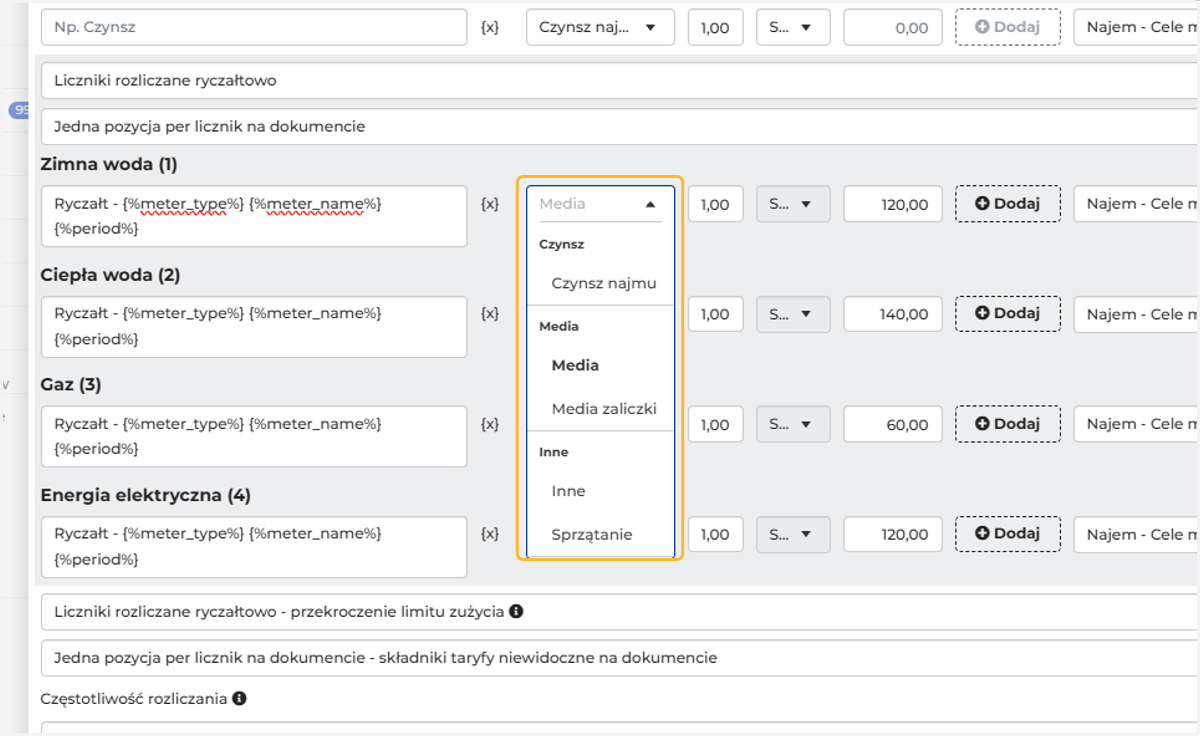Open Najem - Cele field in the Np. Czynsz row
1200x736 pixels.
pos(1137,27)
